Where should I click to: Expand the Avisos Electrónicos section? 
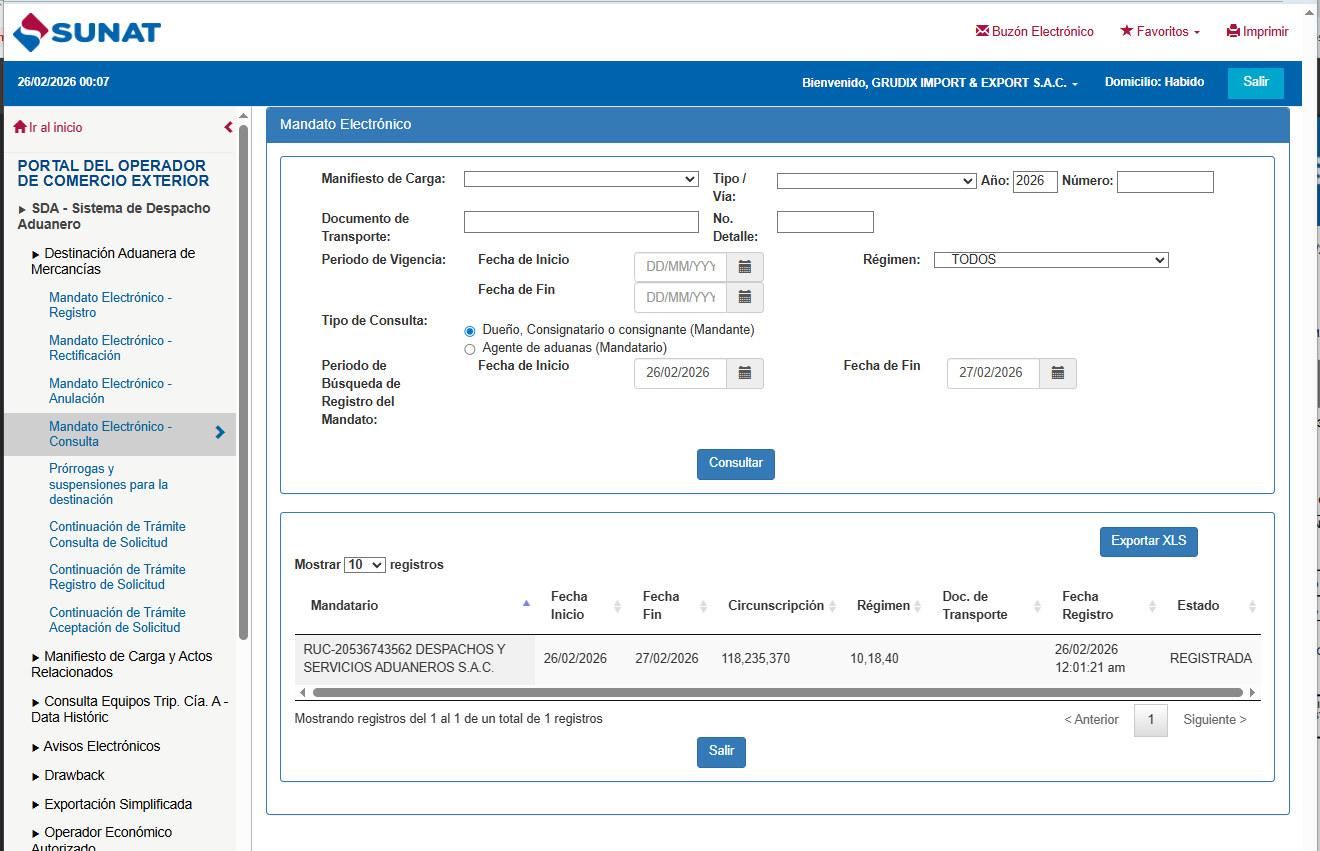point(96,747)
